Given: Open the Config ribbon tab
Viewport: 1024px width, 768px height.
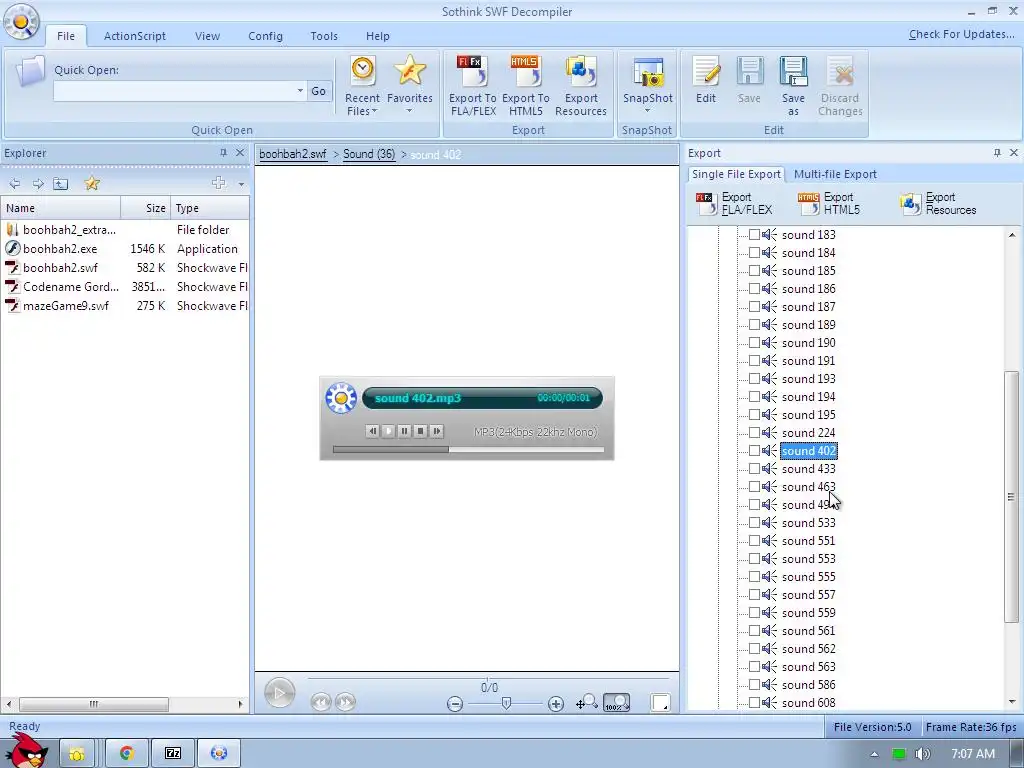Looking at the screenshot, I should tap(265, 36).
